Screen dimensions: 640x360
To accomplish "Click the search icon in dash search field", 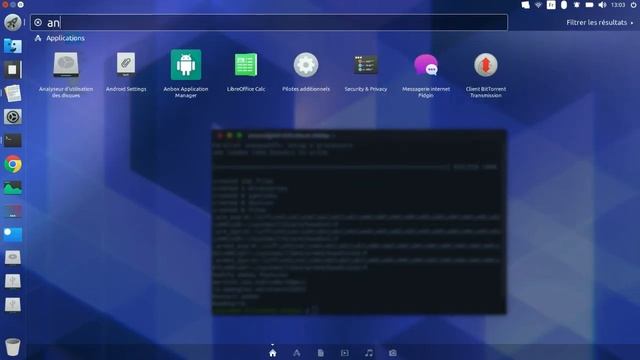I will tap(38, 22).
